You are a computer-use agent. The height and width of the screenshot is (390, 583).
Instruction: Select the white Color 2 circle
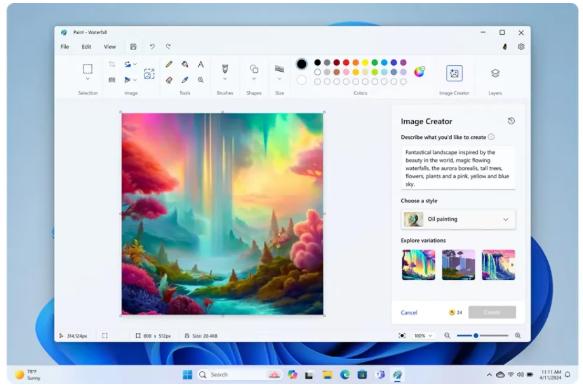point(302,80)
